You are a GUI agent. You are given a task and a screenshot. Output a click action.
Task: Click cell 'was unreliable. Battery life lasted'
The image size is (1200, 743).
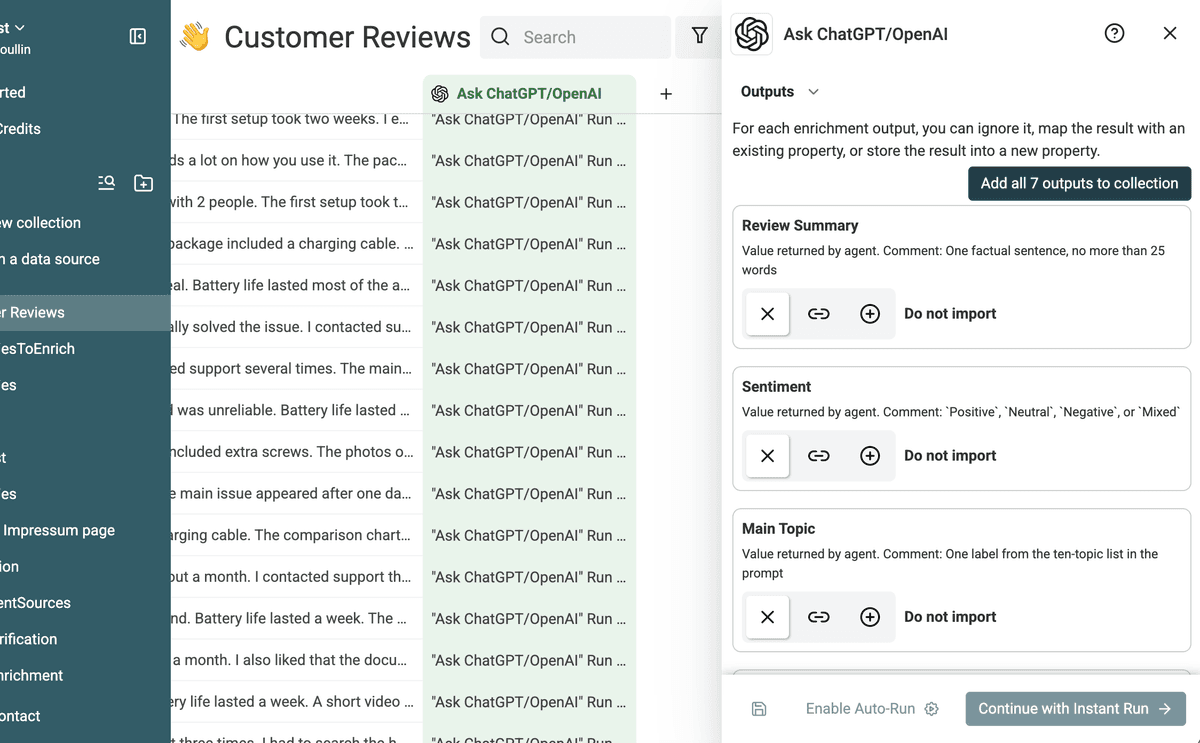coord(297,410)
